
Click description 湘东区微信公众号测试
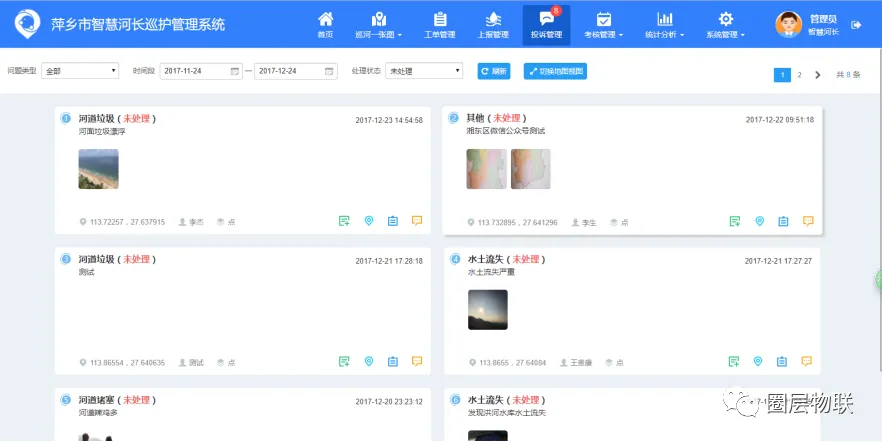[506, 131]
